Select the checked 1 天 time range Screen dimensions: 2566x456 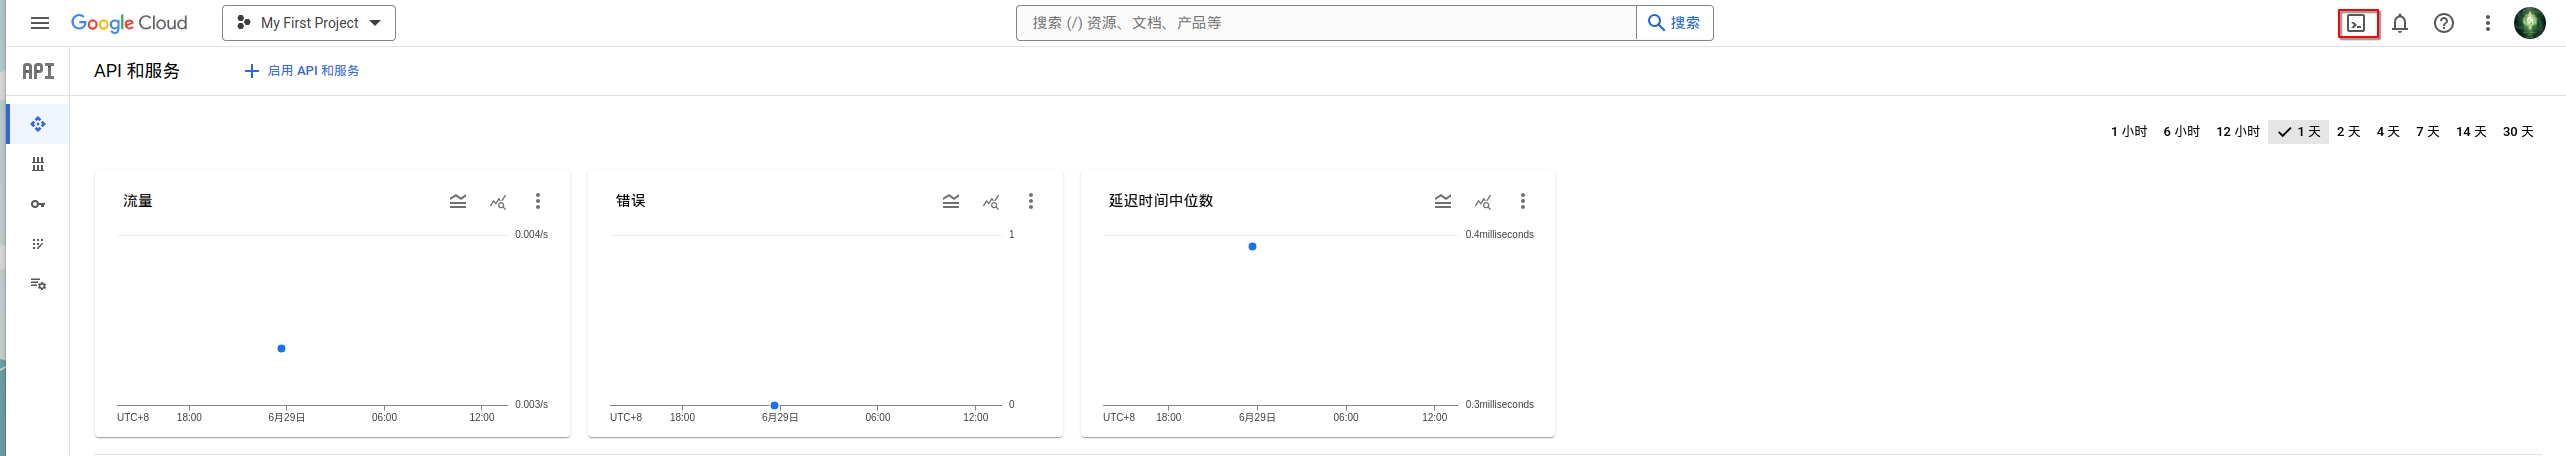pyautogui.click(x=2299, y=132)
